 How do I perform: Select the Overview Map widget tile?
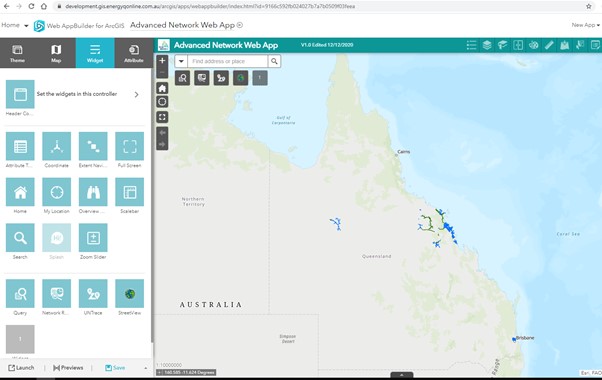coord(93,192)
